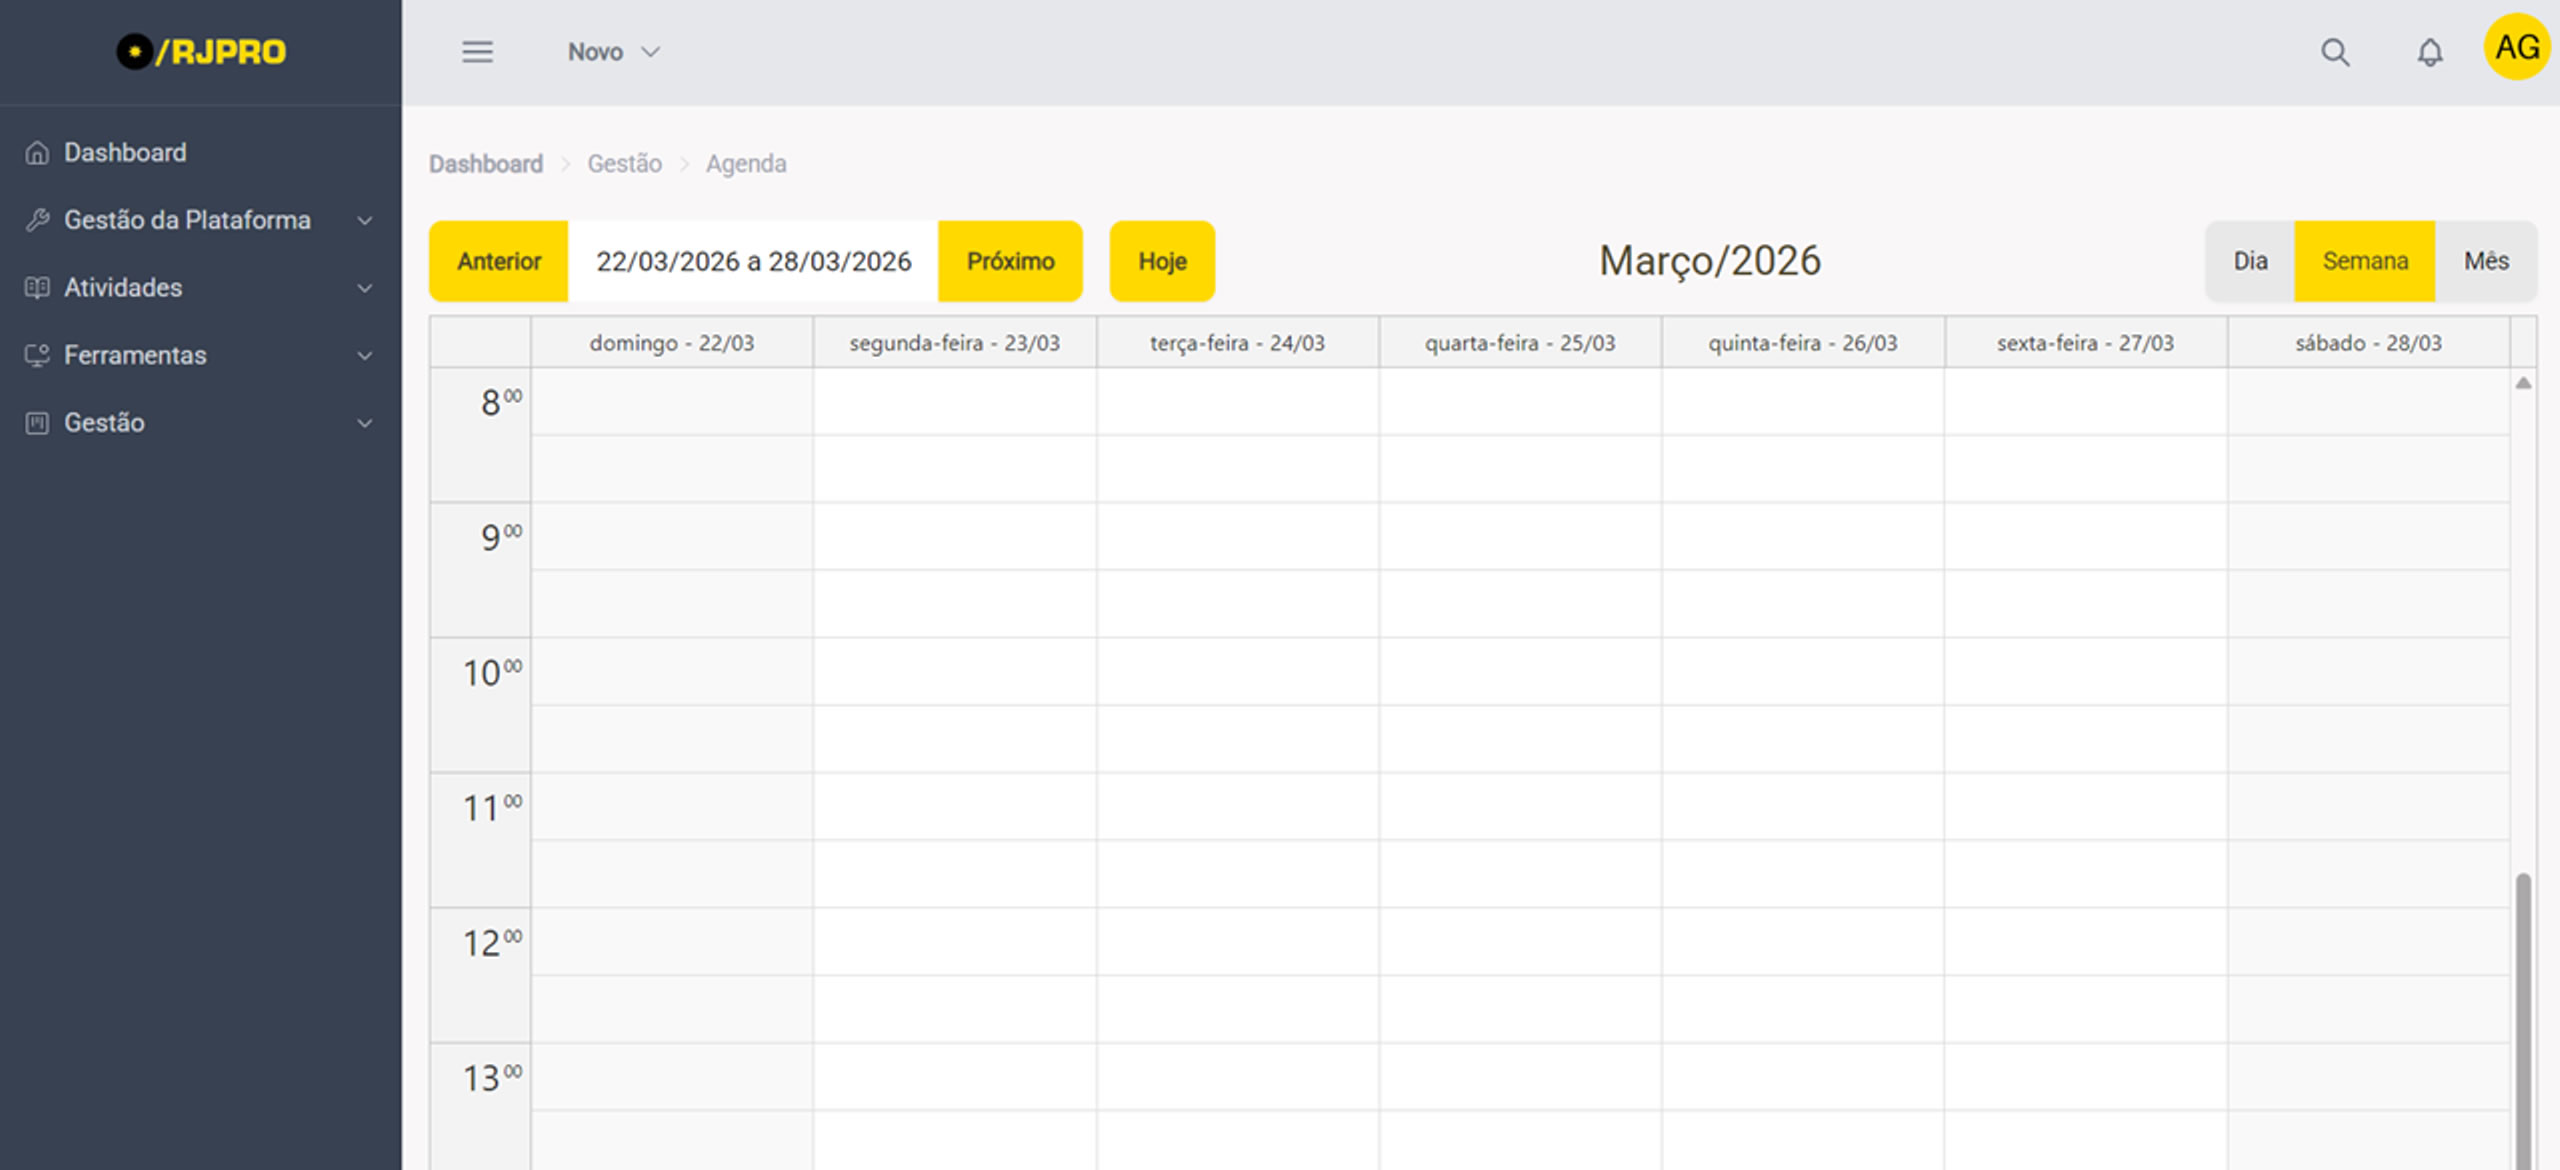This screenshot has height=1170, width=2560.
Task: Click the hamburger menu icon
Action: tap(477, 52)
